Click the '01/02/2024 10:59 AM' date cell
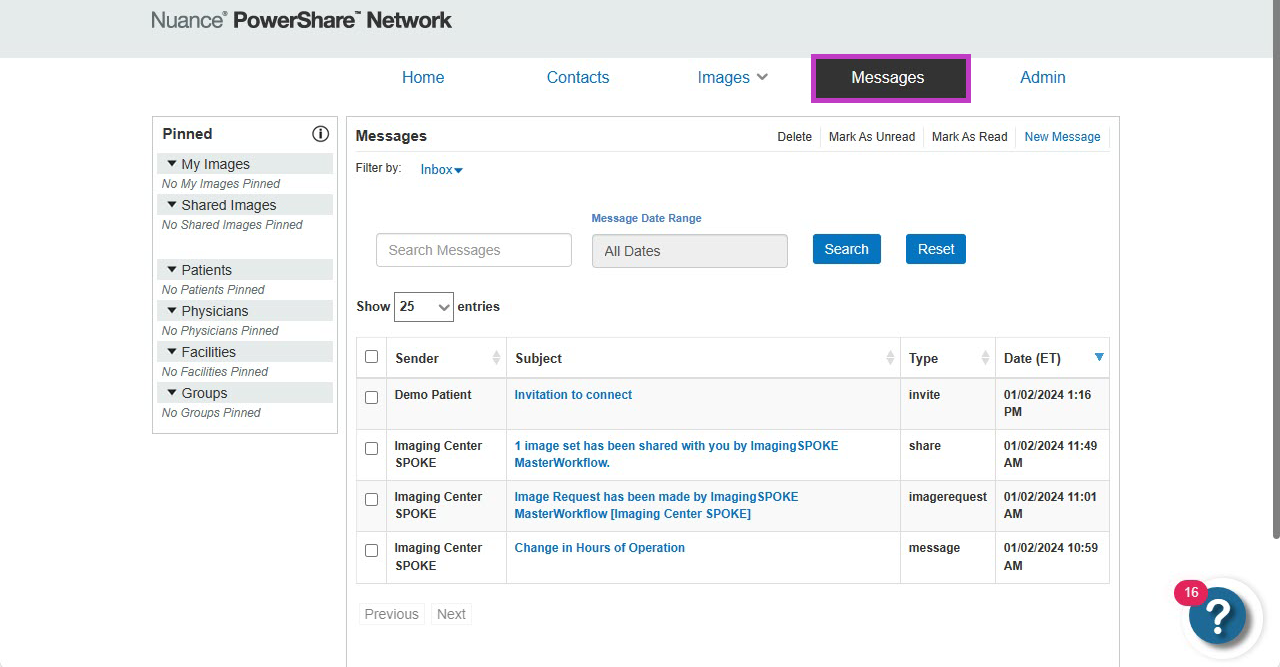The height and width of the screenshot is (667, 1280). (1050, 556)
